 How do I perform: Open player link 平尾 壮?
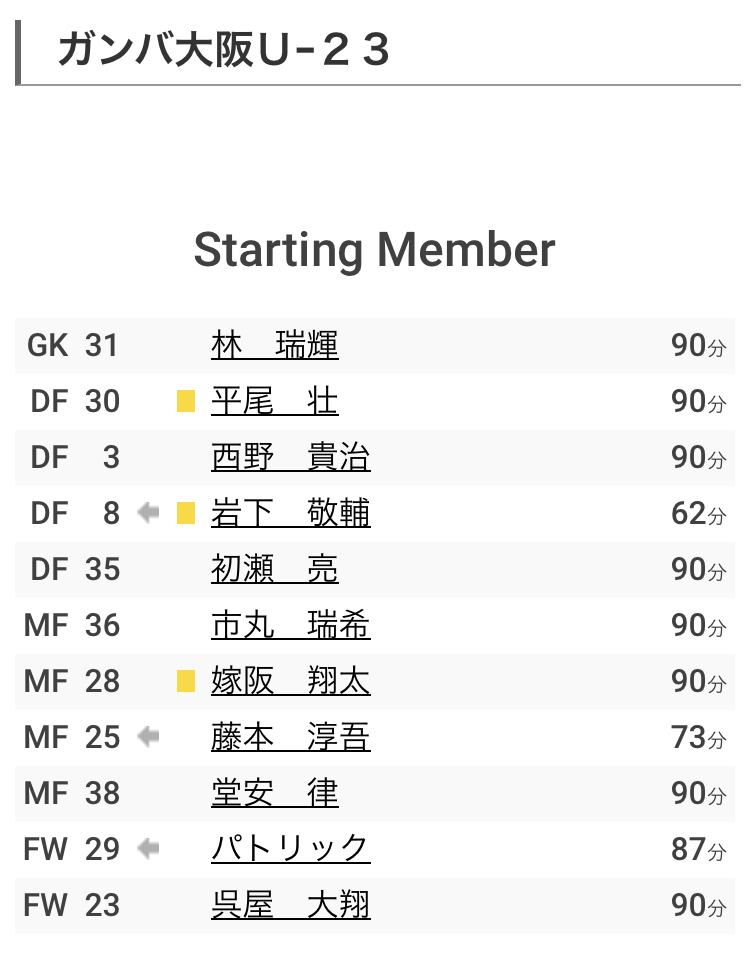[x=275, y=401]
